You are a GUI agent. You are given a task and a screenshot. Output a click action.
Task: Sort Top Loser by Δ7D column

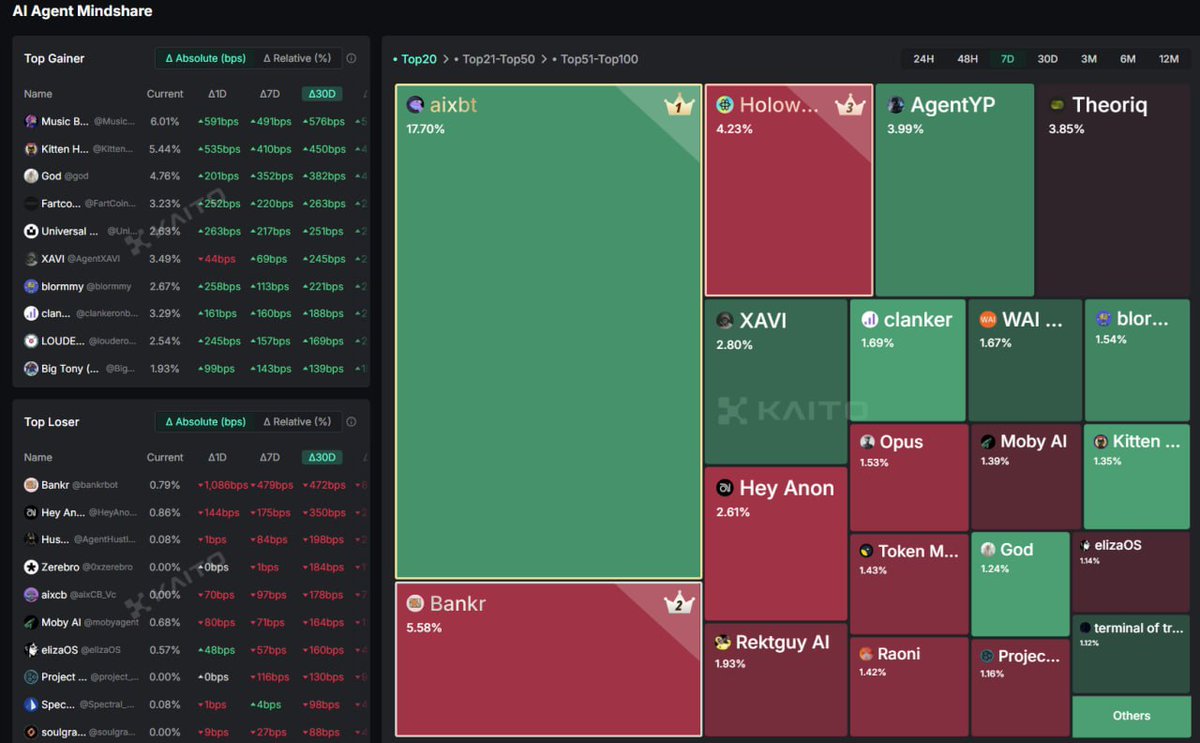[x=270, y=457]
